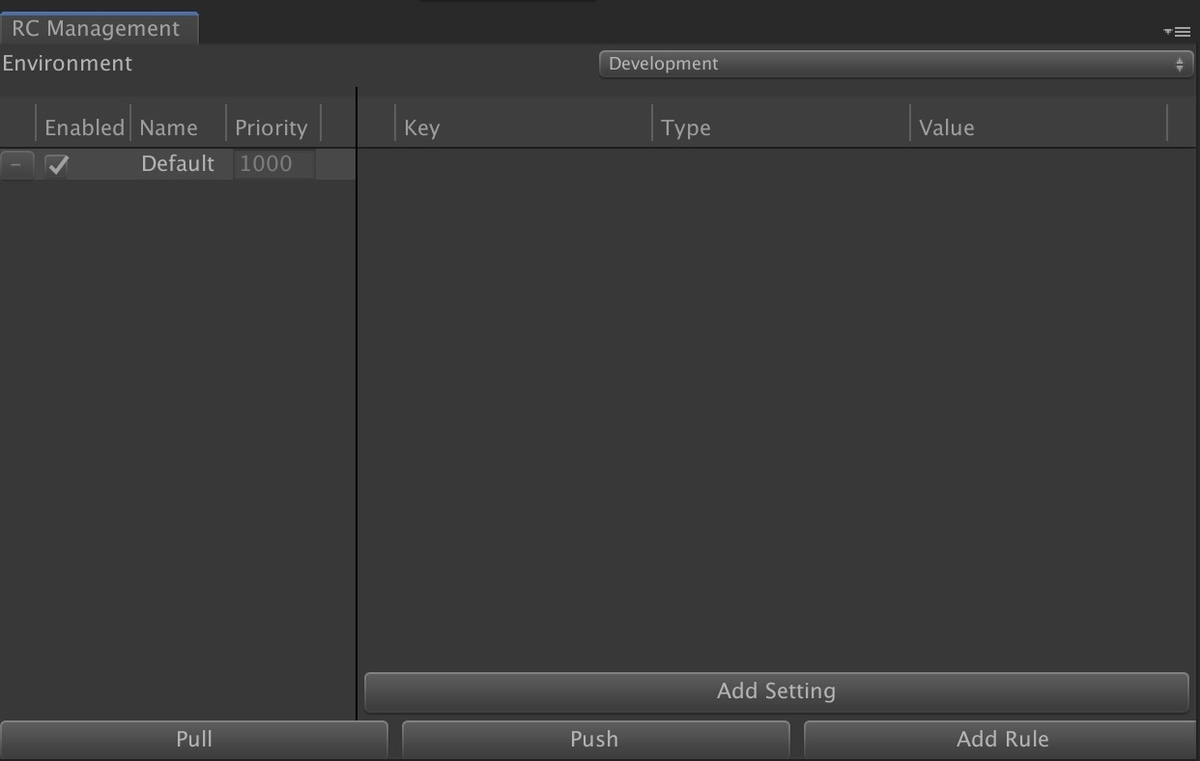
Task: Select the Default rule row
Action: (x=178, y=164)
